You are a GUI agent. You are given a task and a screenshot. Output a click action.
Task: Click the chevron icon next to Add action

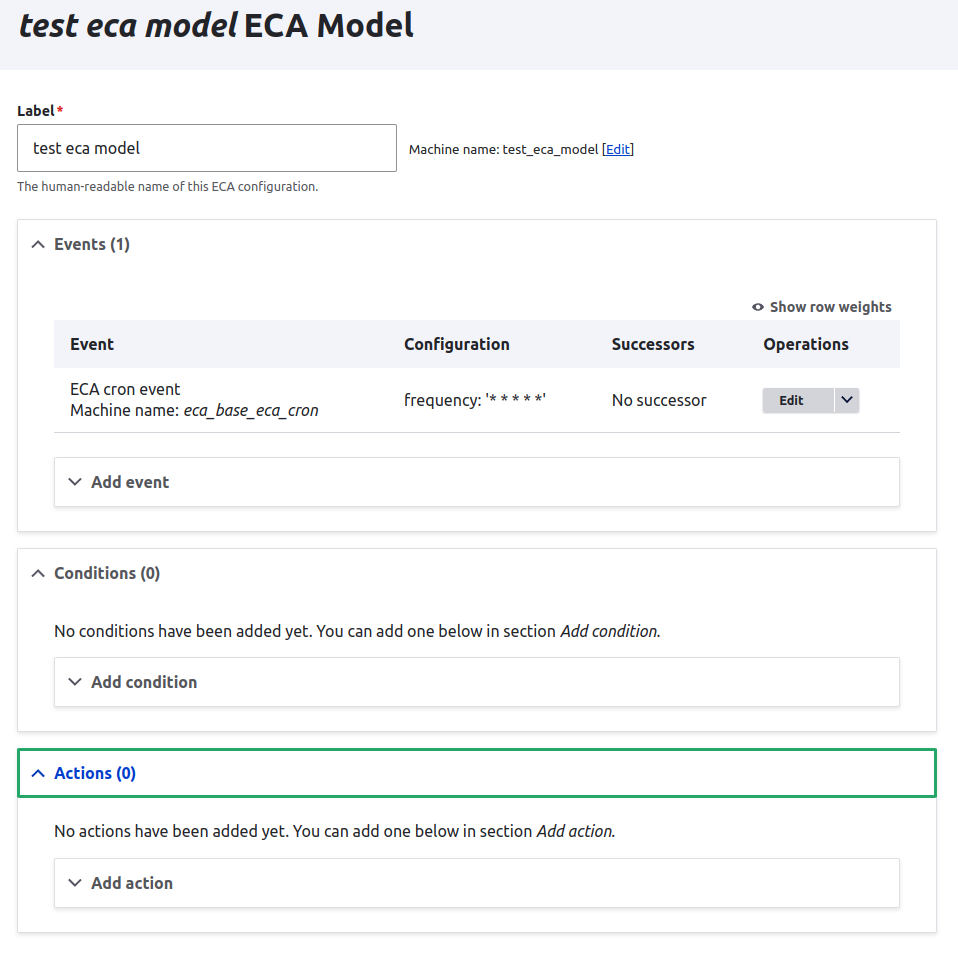(74, 883)
